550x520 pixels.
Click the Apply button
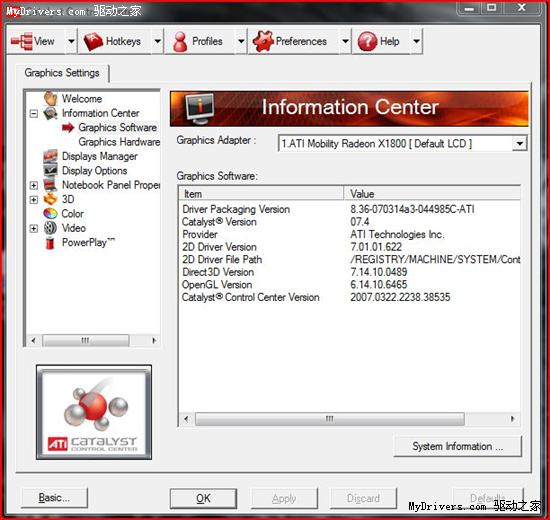pos(284,498)
